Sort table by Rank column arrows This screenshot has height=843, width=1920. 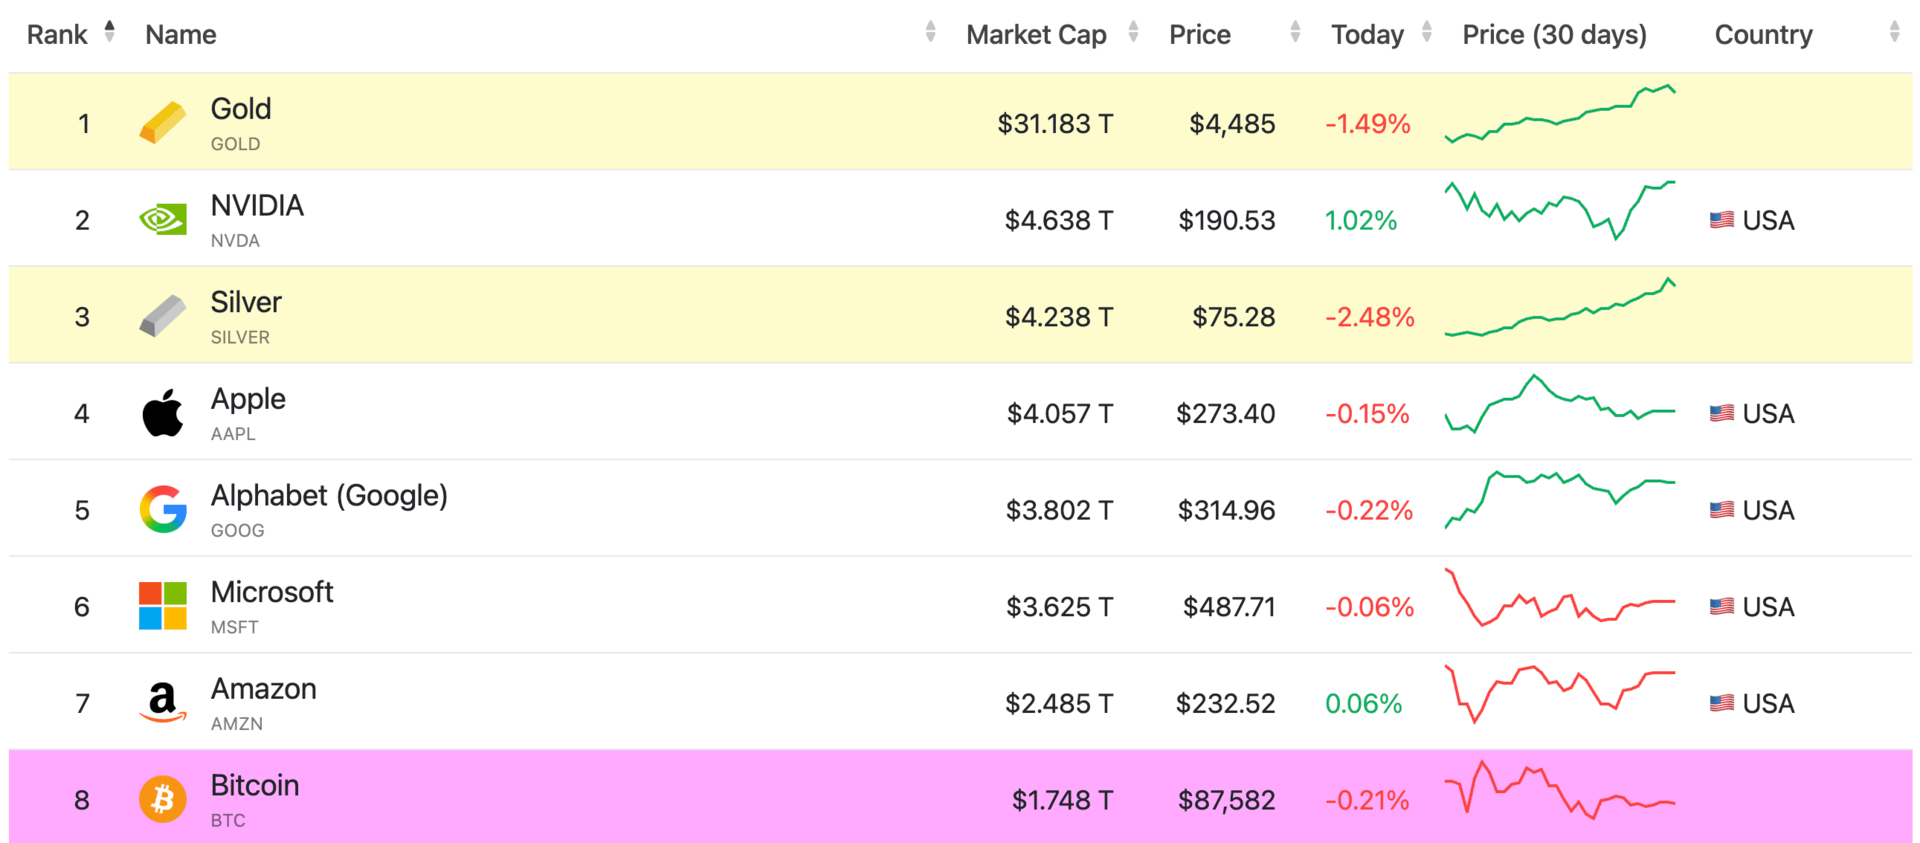(x=110, y=32)
